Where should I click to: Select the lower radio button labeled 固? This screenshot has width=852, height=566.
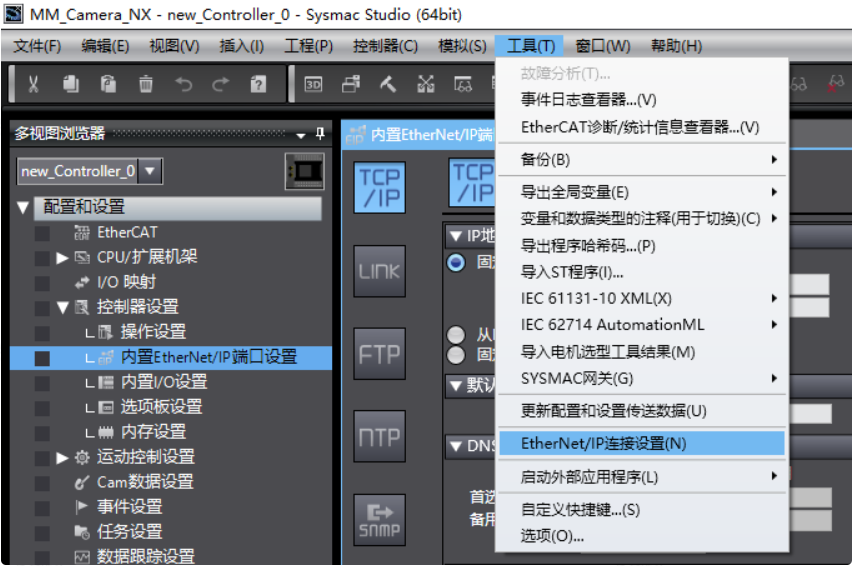(456, 355)
